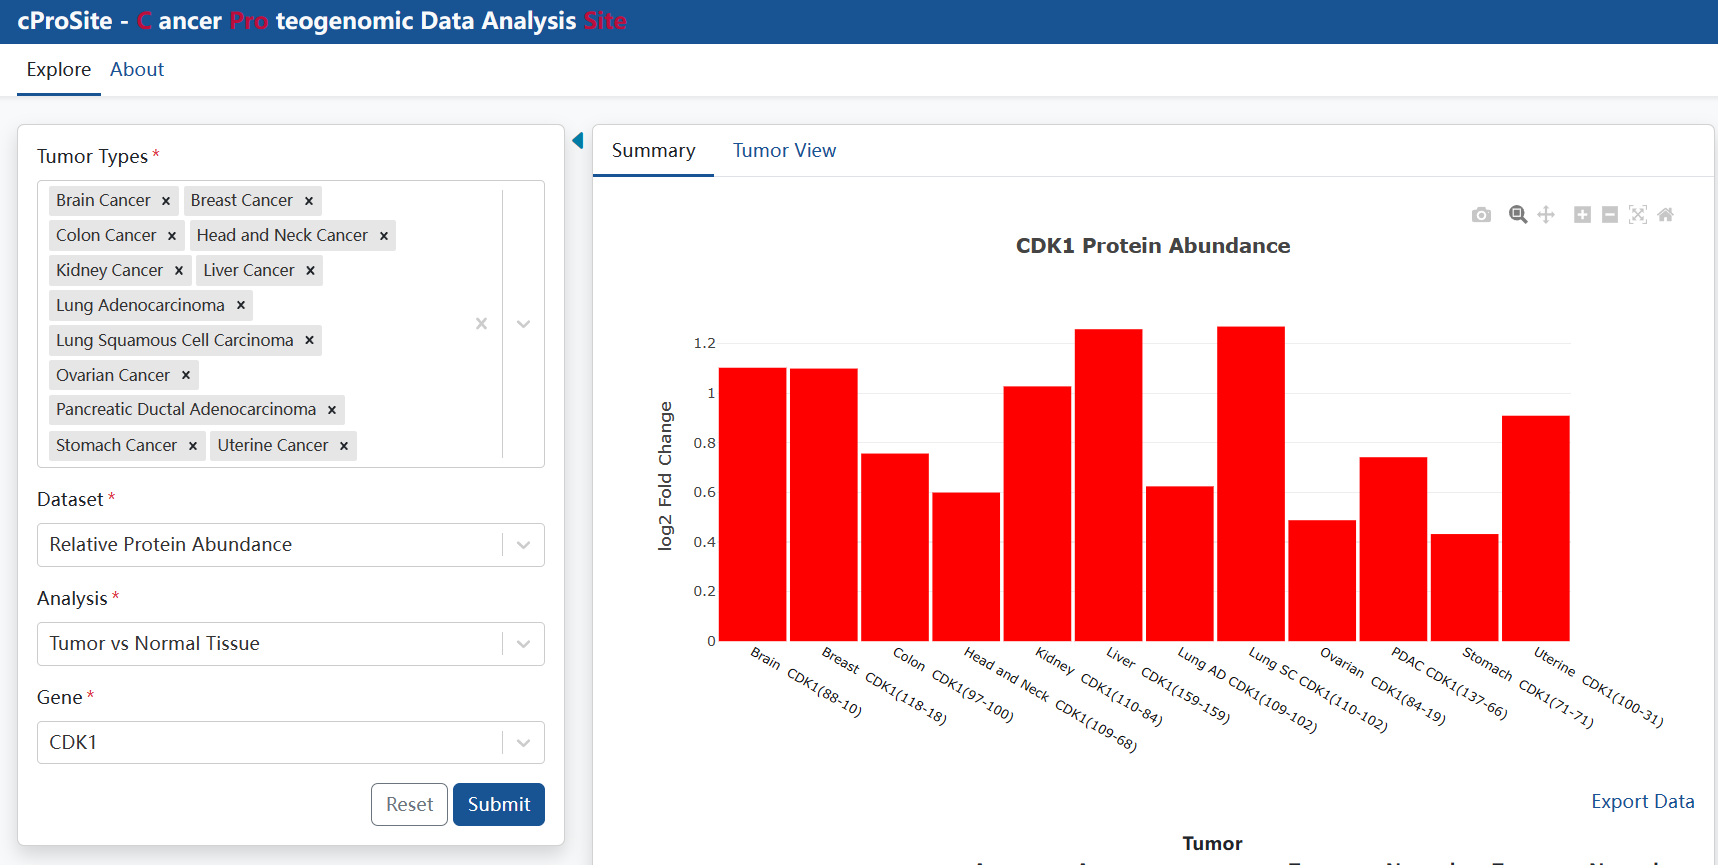Click the Export Data link

1643,802
